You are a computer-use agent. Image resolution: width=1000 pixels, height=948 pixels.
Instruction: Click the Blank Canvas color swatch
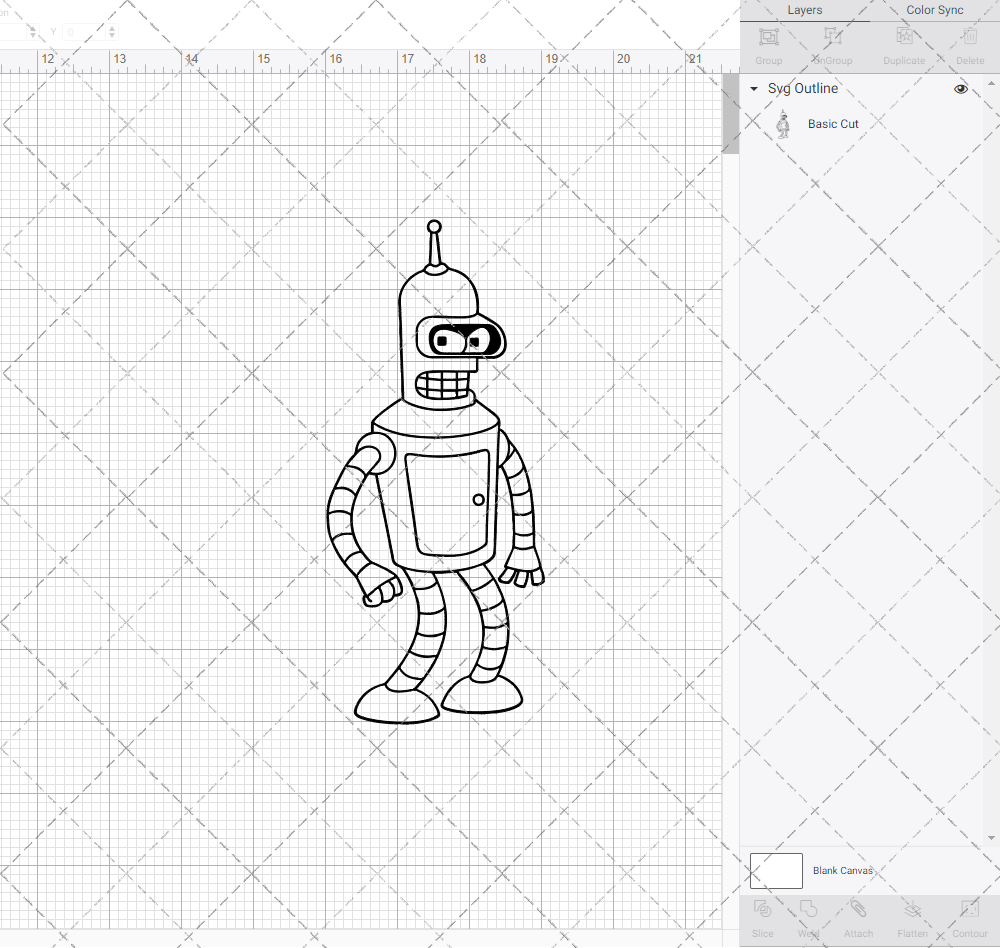[775, 870]
